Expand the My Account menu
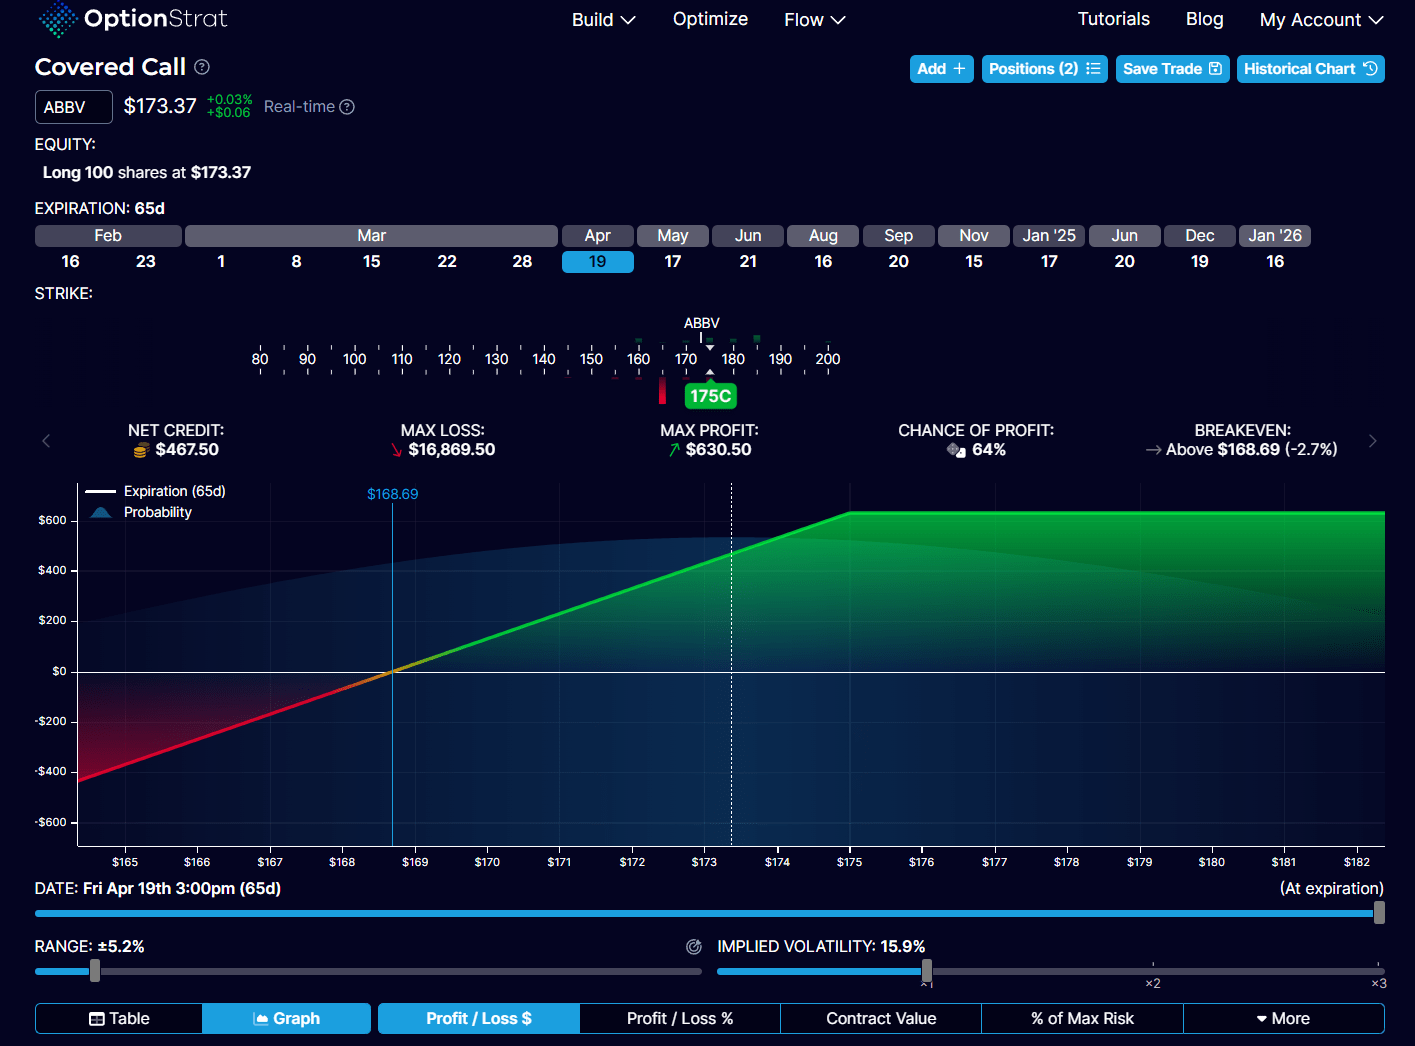This screenshot has width=1415, height=1046. (1321, 20)
